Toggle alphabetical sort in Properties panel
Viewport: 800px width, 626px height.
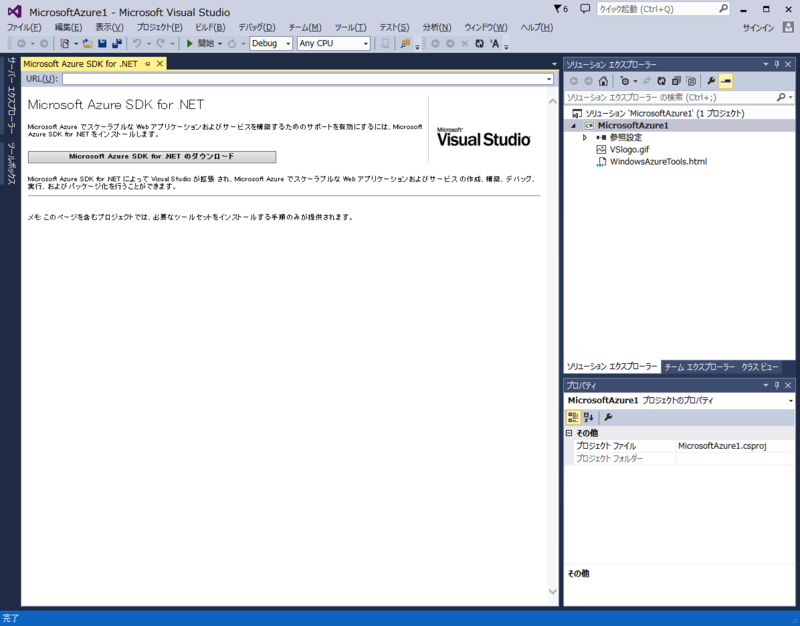(x=588, y=417)
